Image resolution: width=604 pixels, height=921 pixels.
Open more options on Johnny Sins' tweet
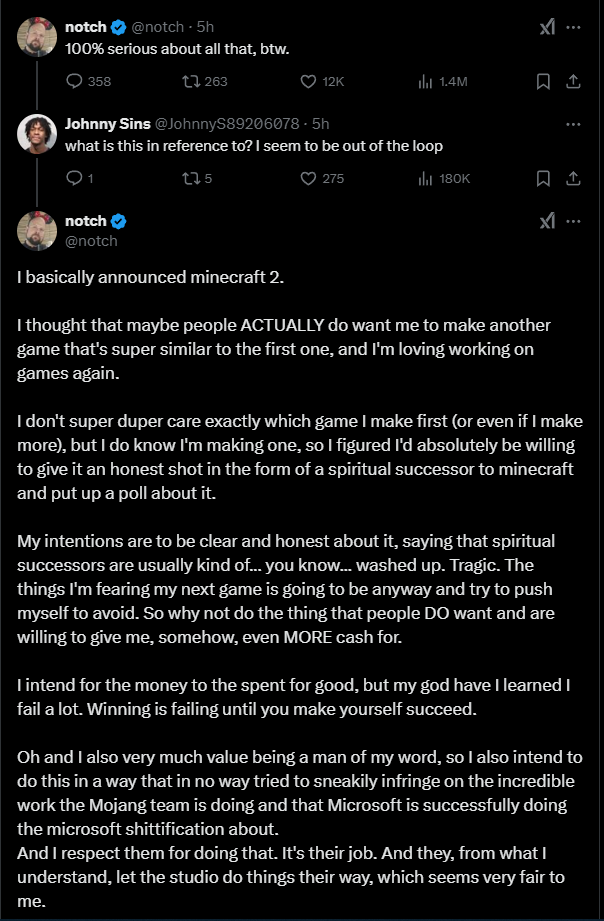[x=573, y=124]
